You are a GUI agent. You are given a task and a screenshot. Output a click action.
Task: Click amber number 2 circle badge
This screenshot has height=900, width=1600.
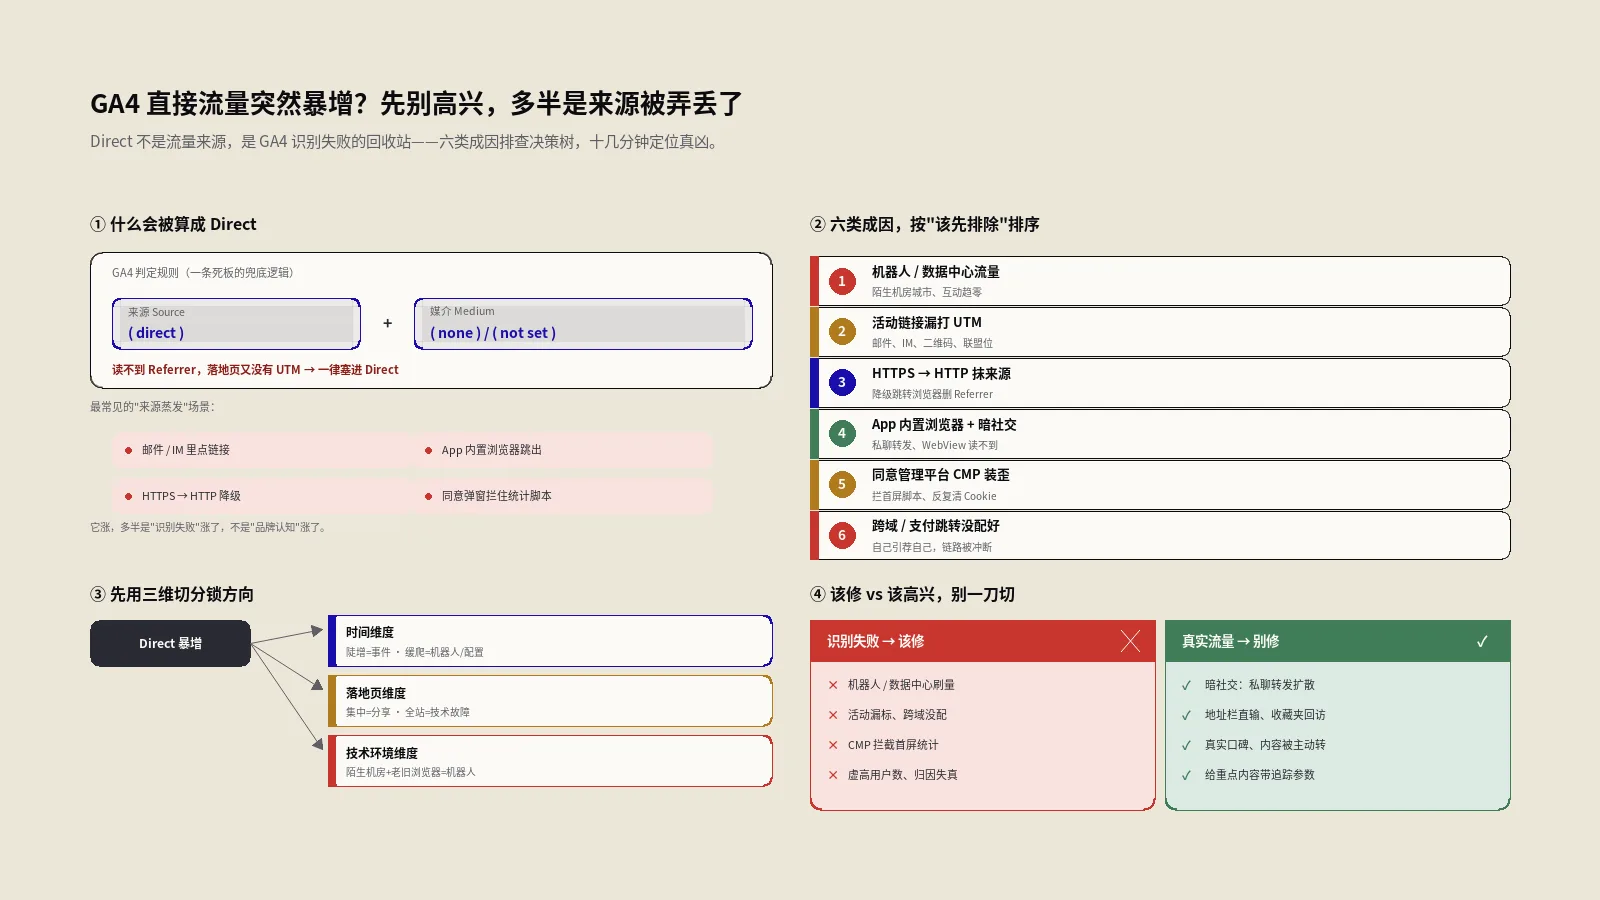842,332
